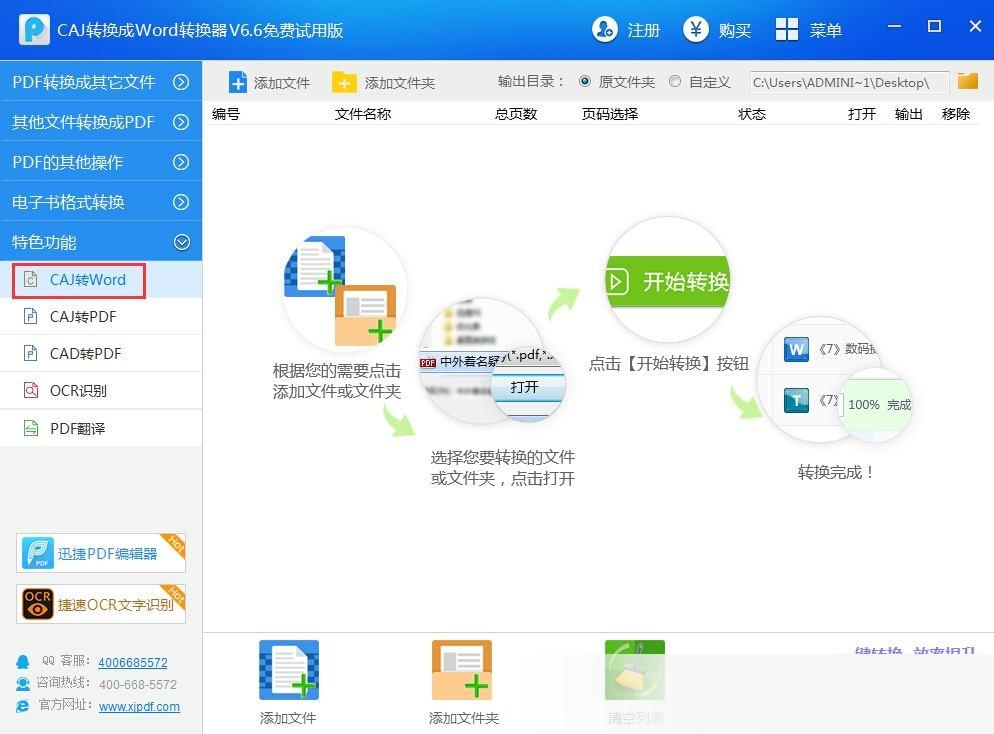Select OCR识别 in sidebar
This screenshot has height=734, width=994.
(x=101, y=390)
